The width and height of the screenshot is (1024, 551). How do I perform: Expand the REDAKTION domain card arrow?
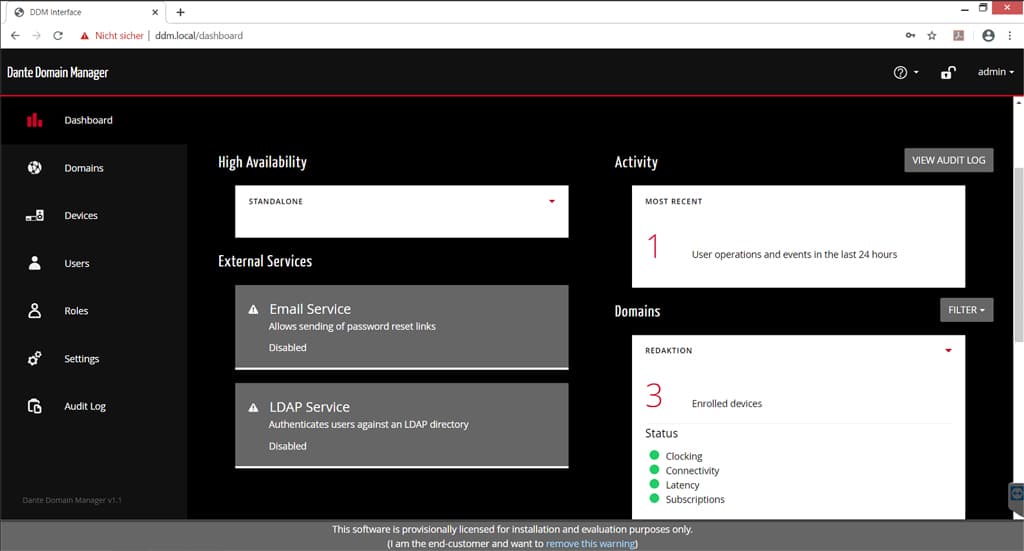pyautogui.click(x=948, y=351)
